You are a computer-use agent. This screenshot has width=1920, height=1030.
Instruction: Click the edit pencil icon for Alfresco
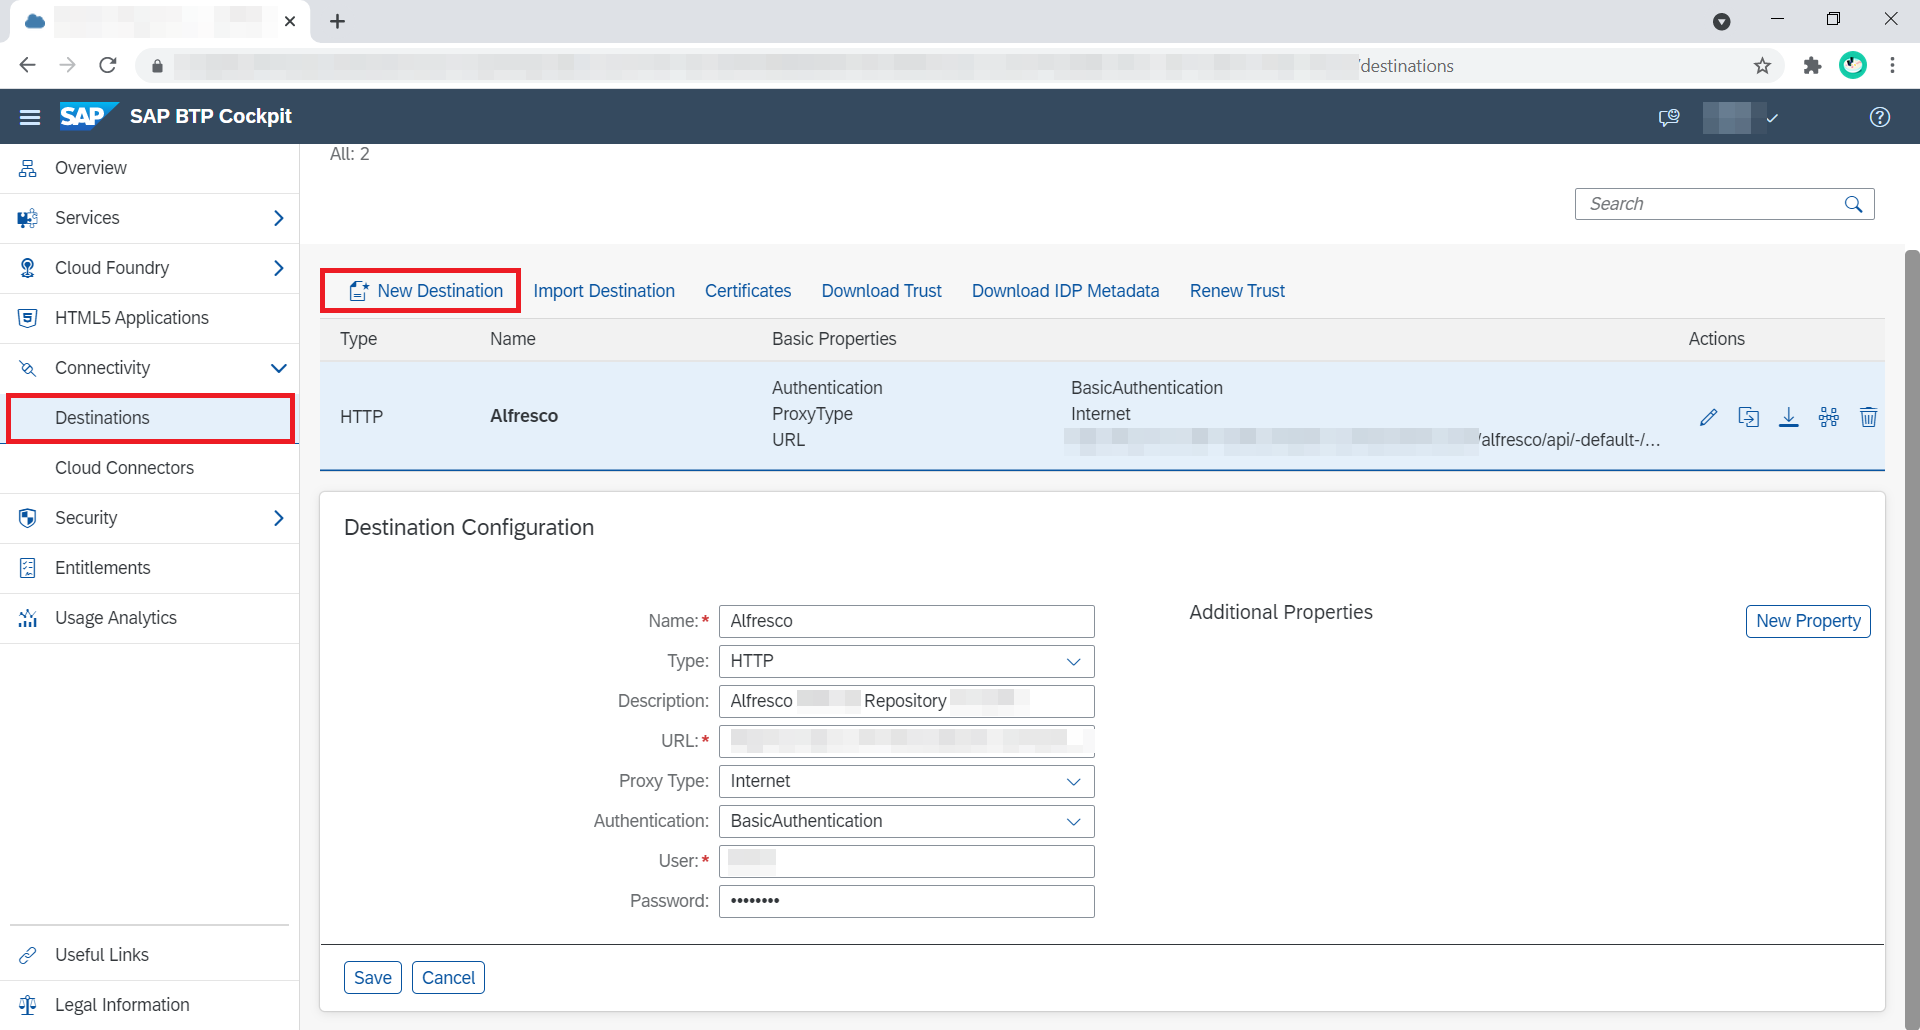(x=1708, y=417)
